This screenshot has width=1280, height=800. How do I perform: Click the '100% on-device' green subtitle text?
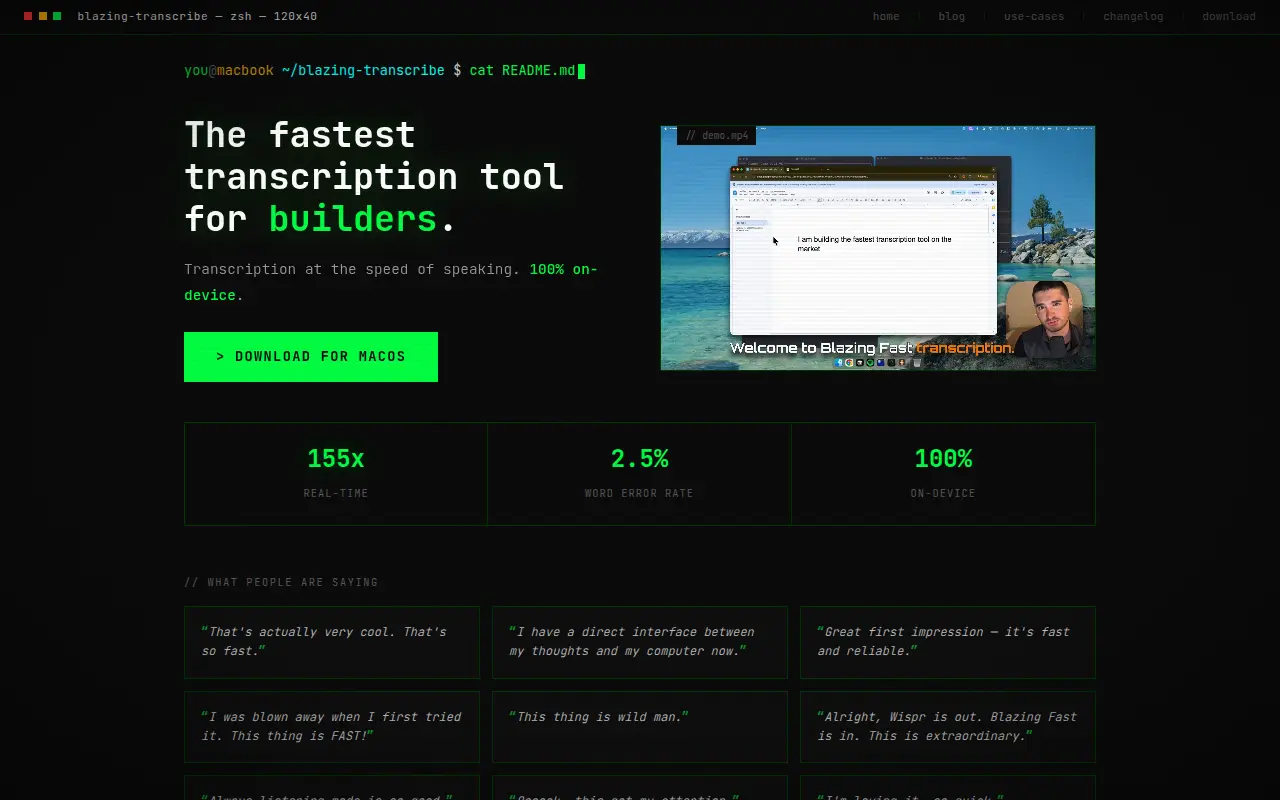click(391, 282)
